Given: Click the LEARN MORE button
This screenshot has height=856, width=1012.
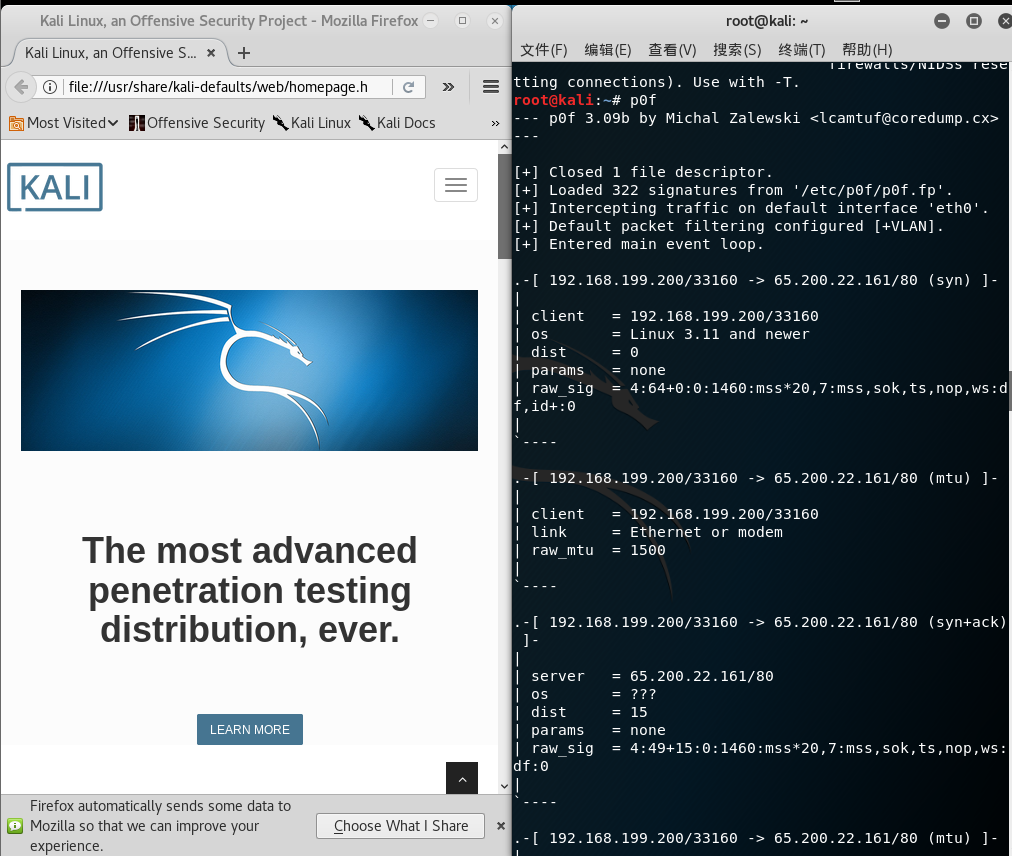Looking at the screenshot, I should coord(249,729).
